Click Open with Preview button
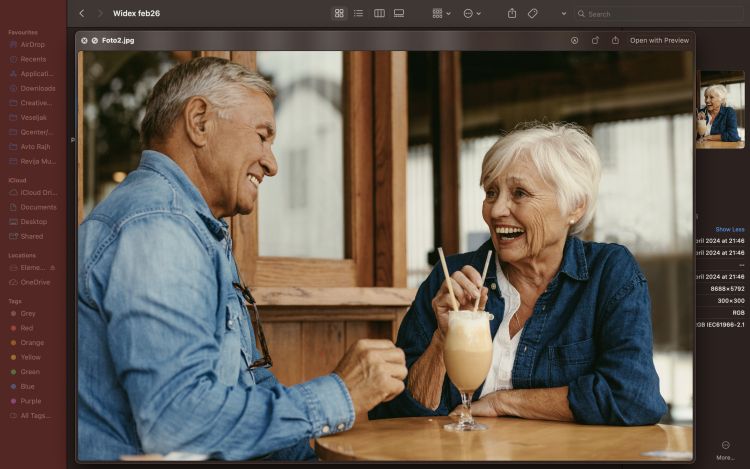 pos(659,41)
